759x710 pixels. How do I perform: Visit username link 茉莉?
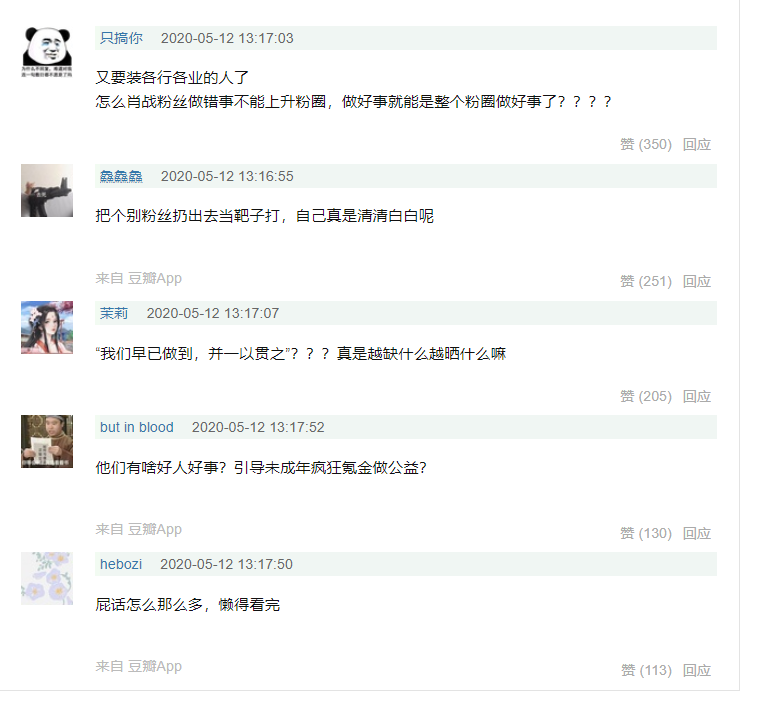point(114,313)
